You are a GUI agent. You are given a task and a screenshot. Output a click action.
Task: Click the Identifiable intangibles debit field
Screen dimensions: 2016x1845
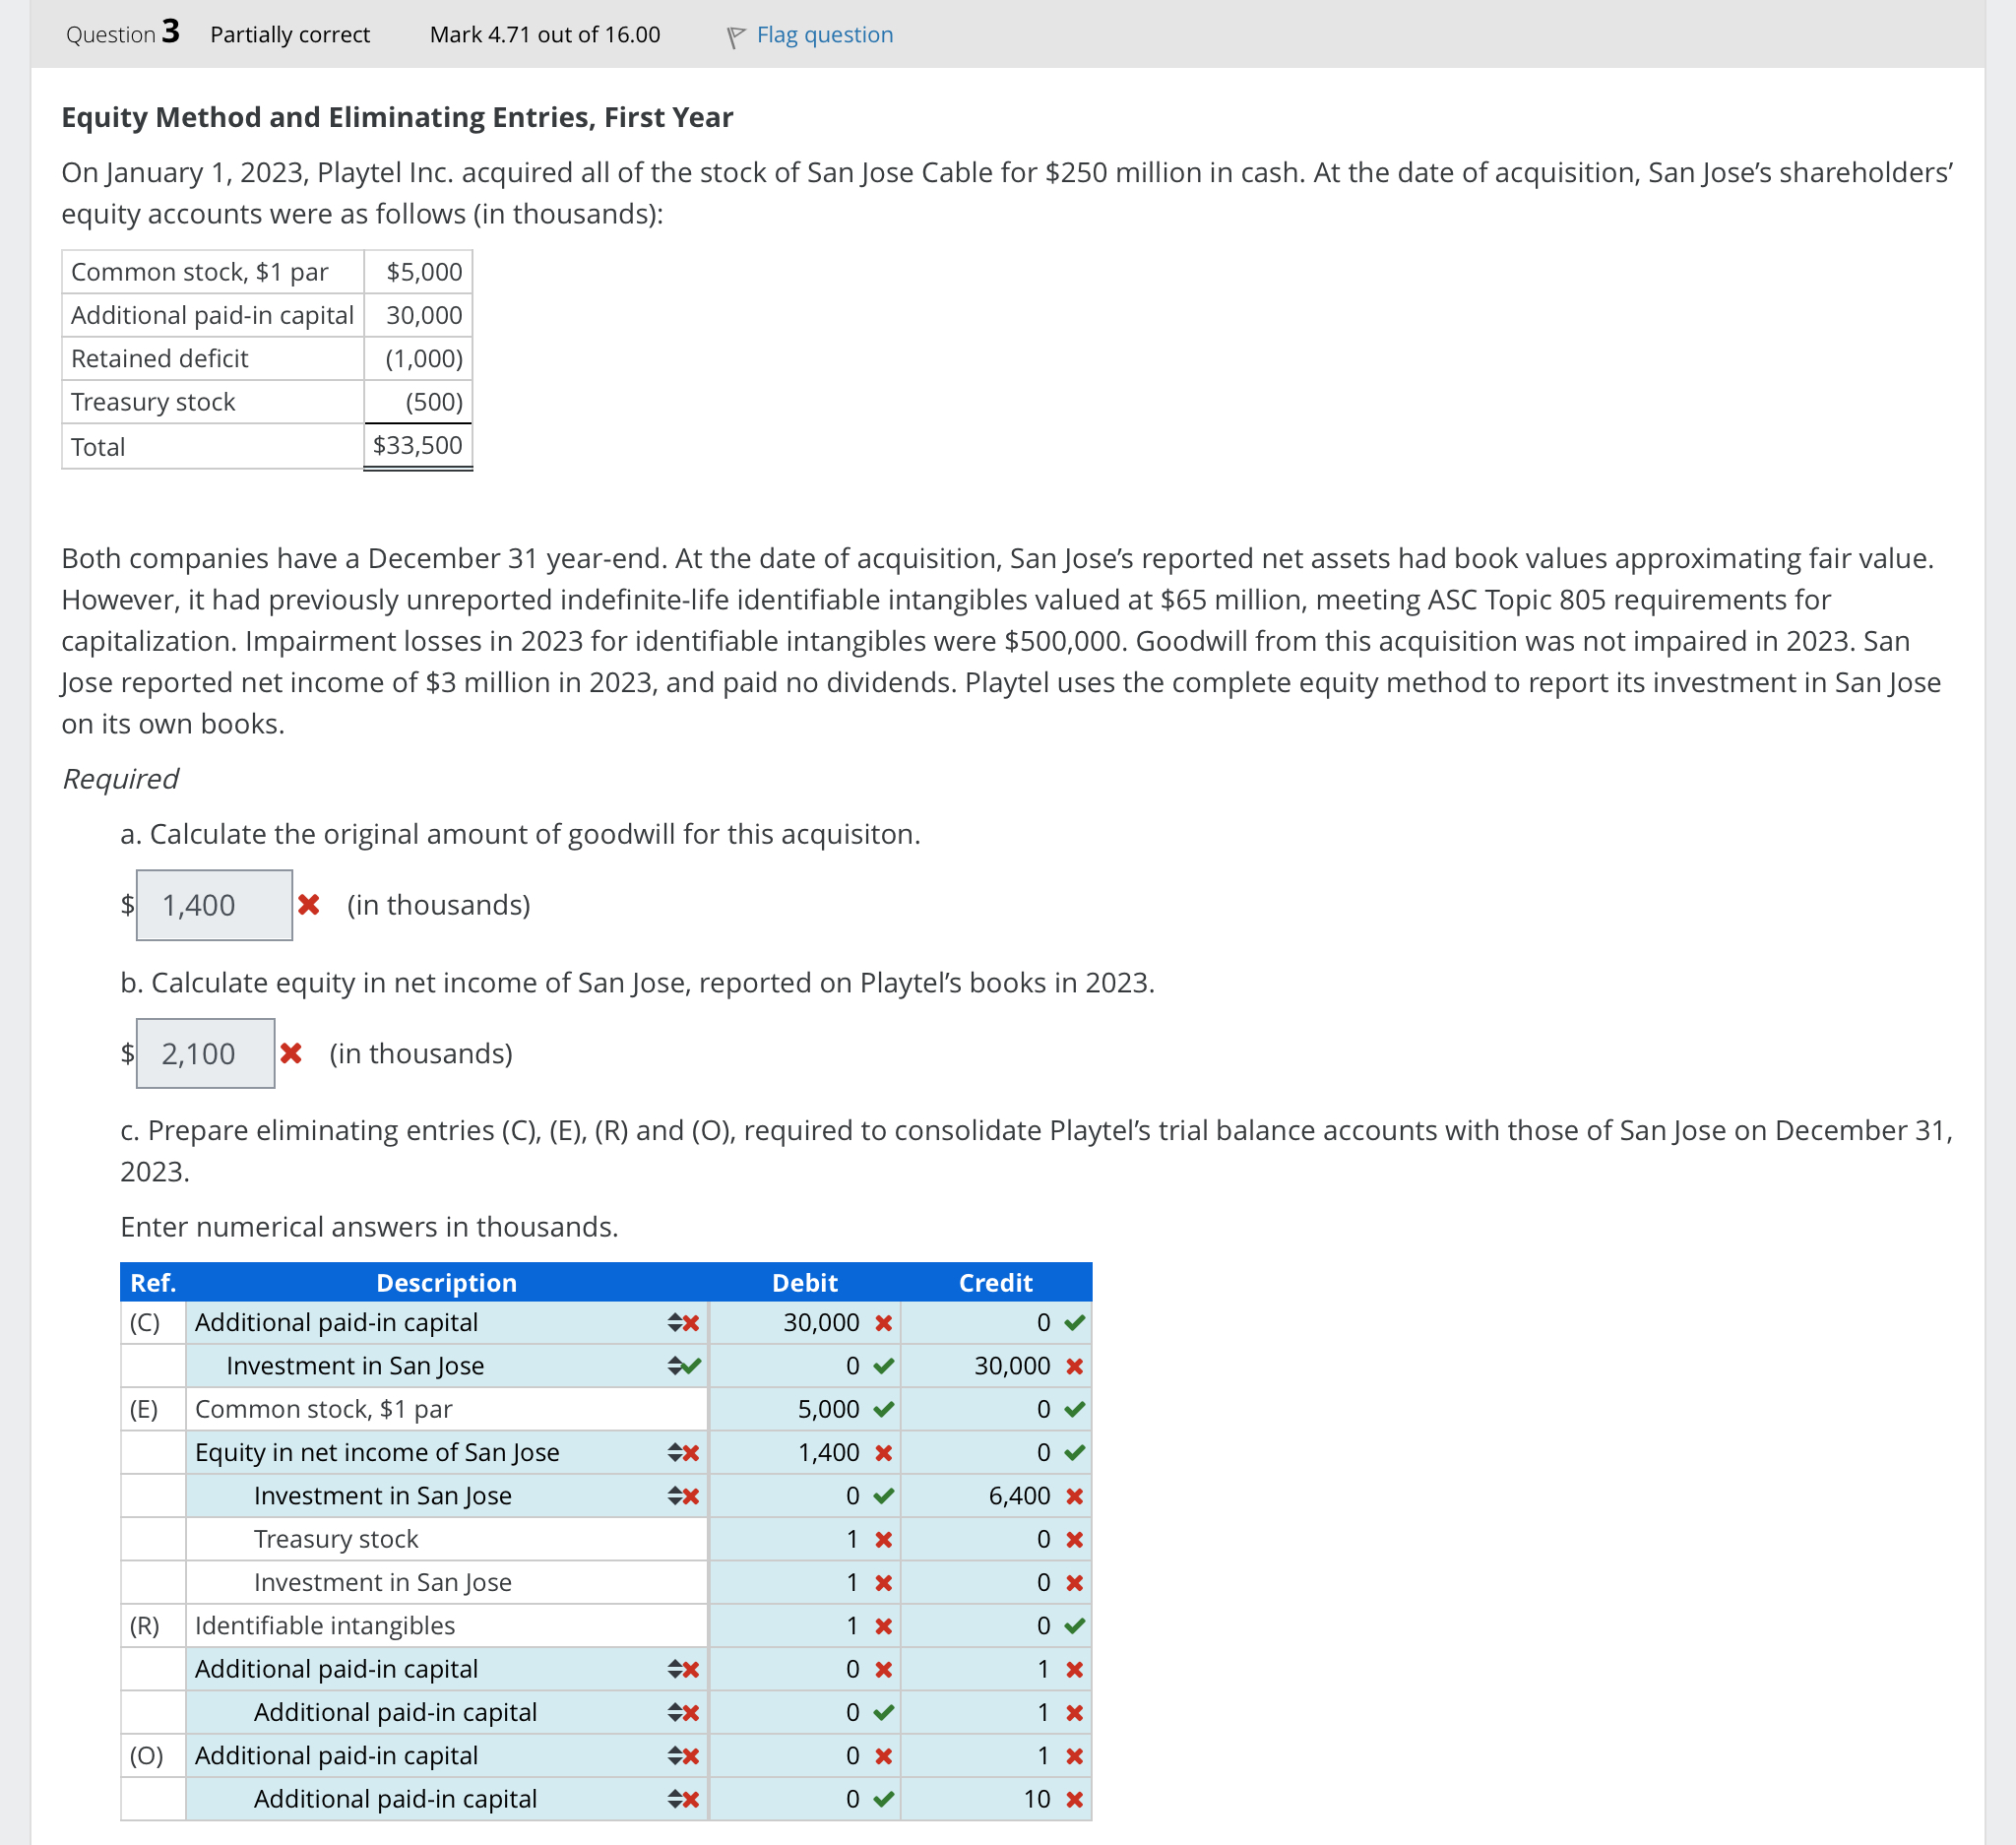click(x=805, y=1626)
